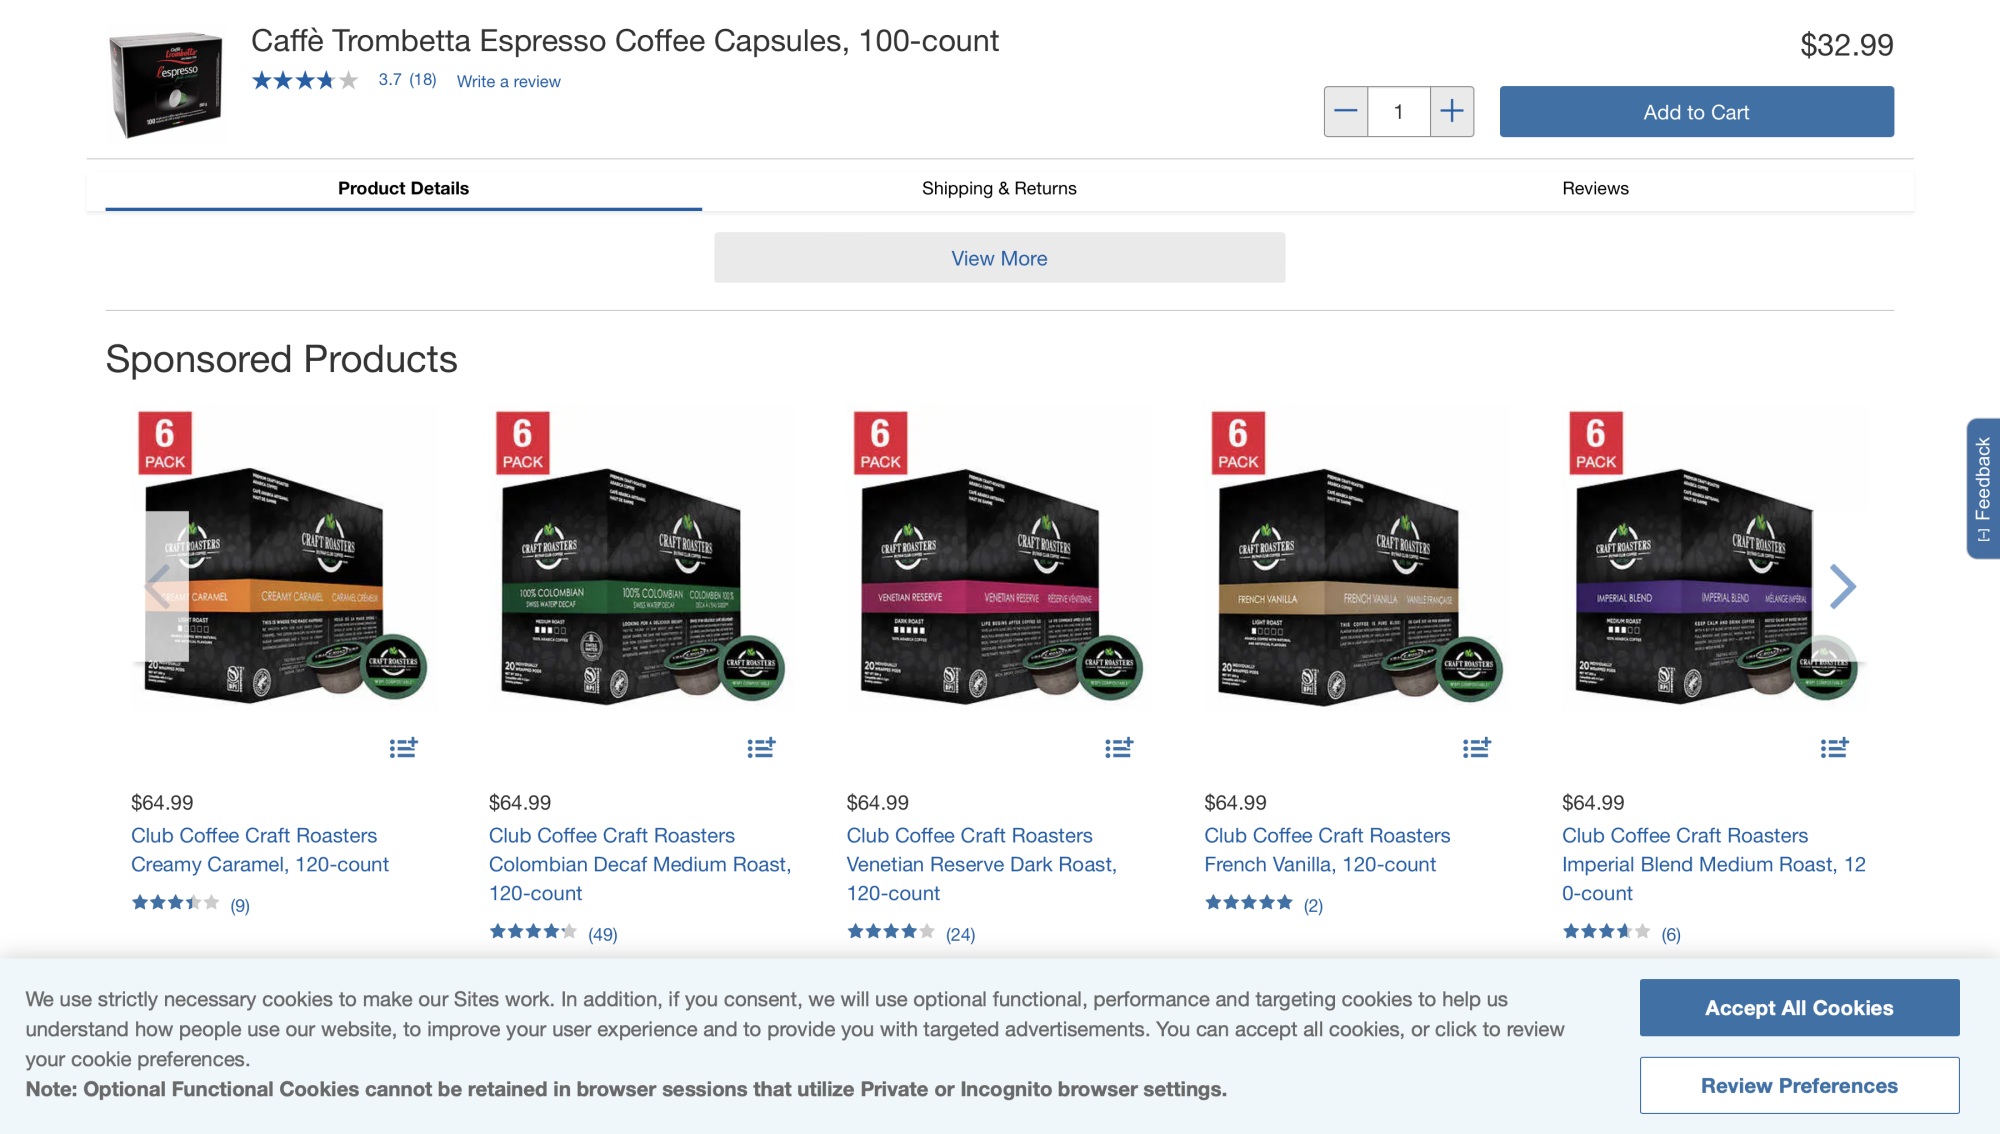
Task: Click the compare icon for Imperial Blend Medium Roast
Action: click(x=1835, y=748)
